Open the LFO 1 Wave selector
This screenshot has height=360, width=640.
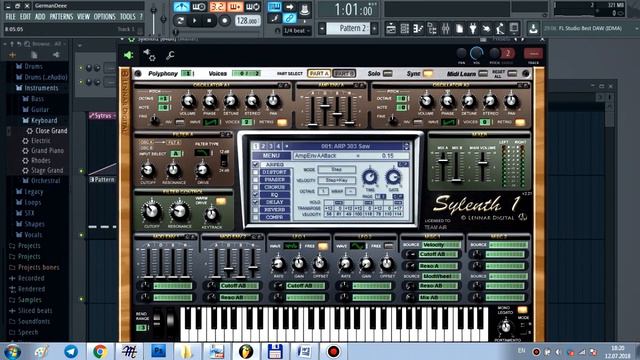point(291,246)
